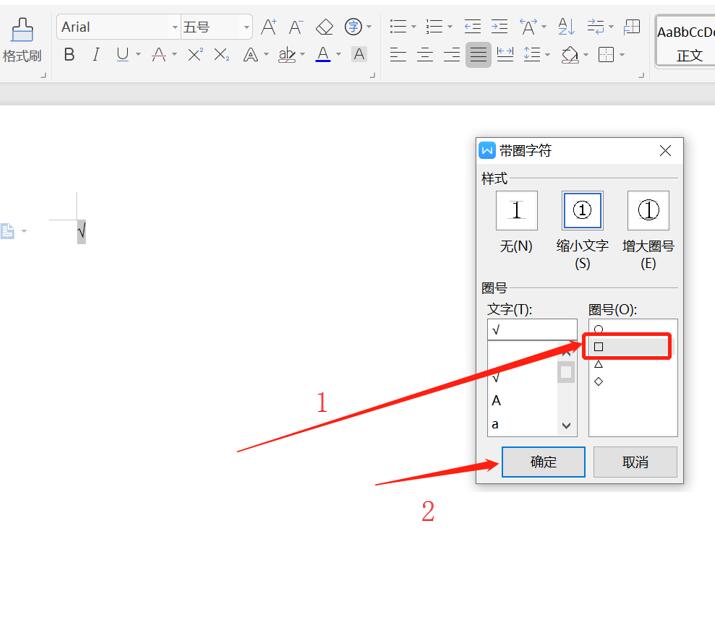
Task: Expand borders dropdown arrow
Action: pyautogui.click(x=622, y=55)
